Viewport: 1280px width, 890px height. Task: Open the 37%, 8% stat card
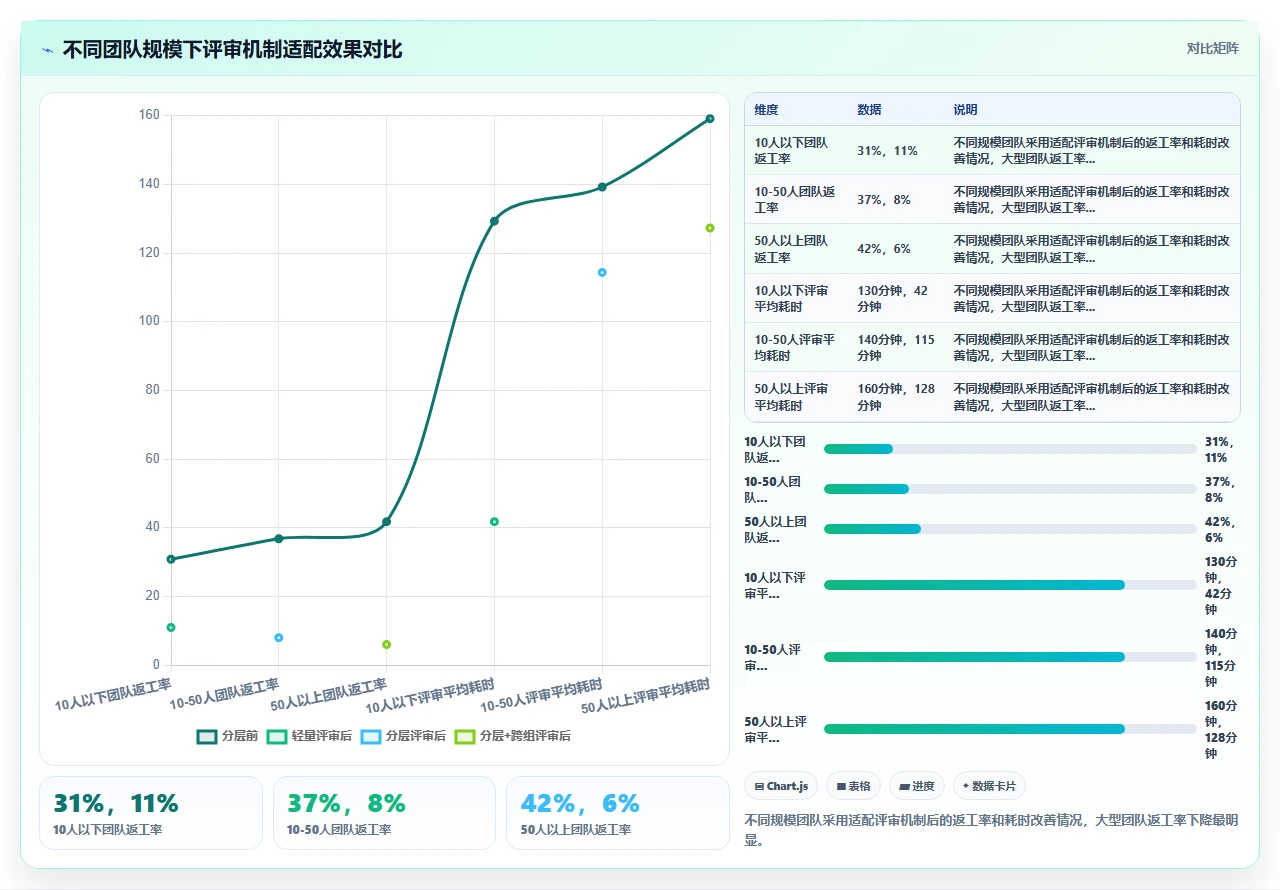pyautogui.click(x=384, y=813)
